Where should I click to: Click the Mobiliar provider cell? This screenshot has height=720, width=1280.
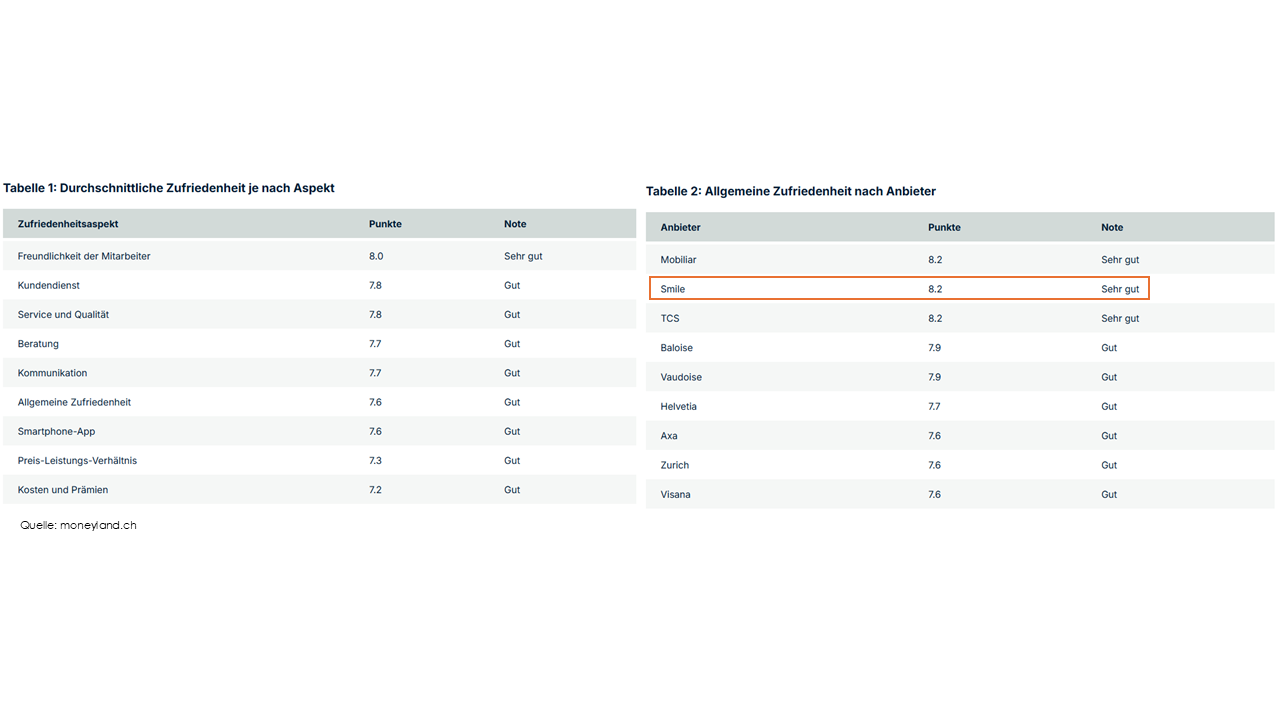click(x=678, y=260)
